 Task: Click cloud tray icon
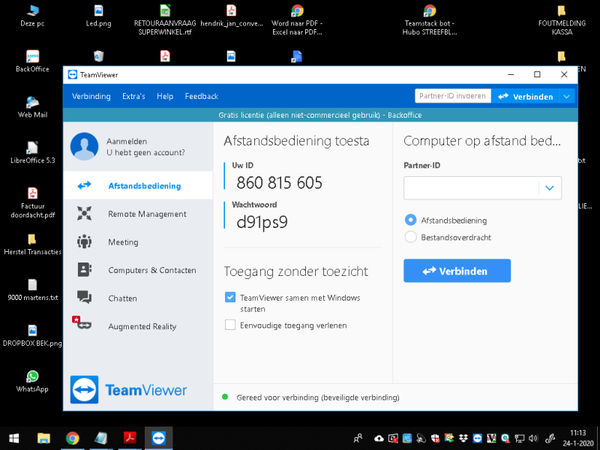(x=379, y=438)
